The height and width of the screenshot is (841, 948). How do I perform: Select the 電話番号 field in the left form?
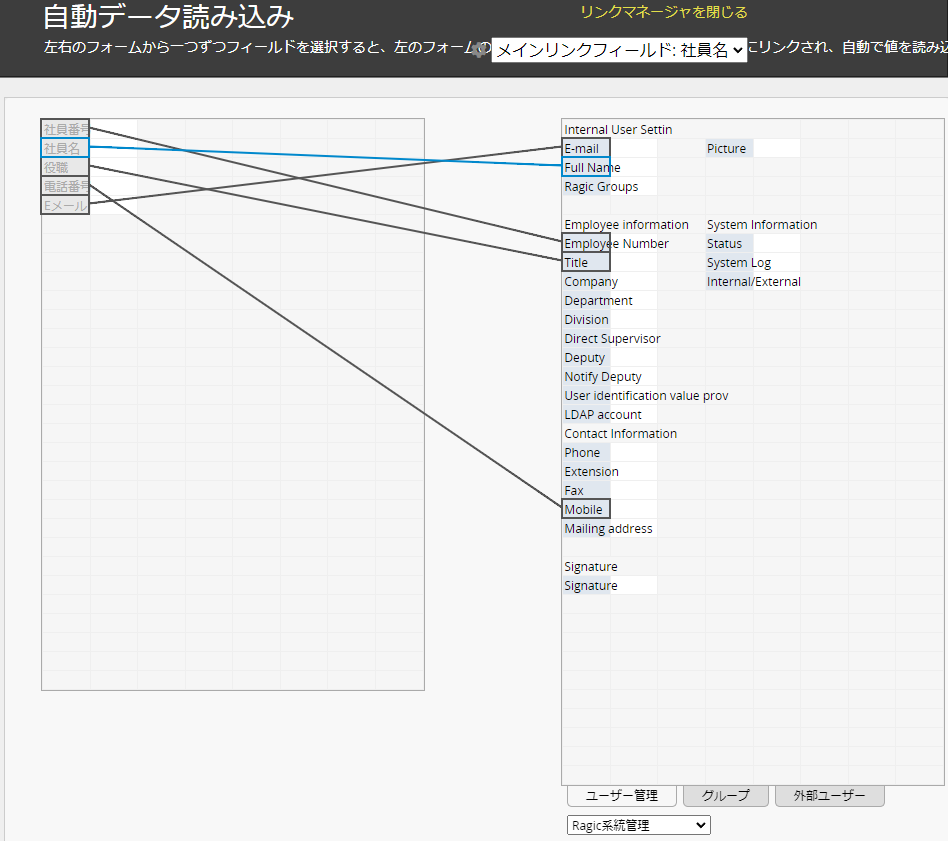(x=66, y=186)
